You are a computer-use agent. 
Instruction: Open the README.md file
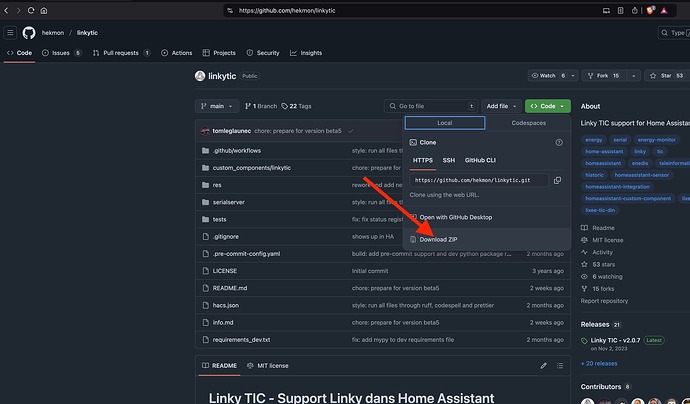230,288
